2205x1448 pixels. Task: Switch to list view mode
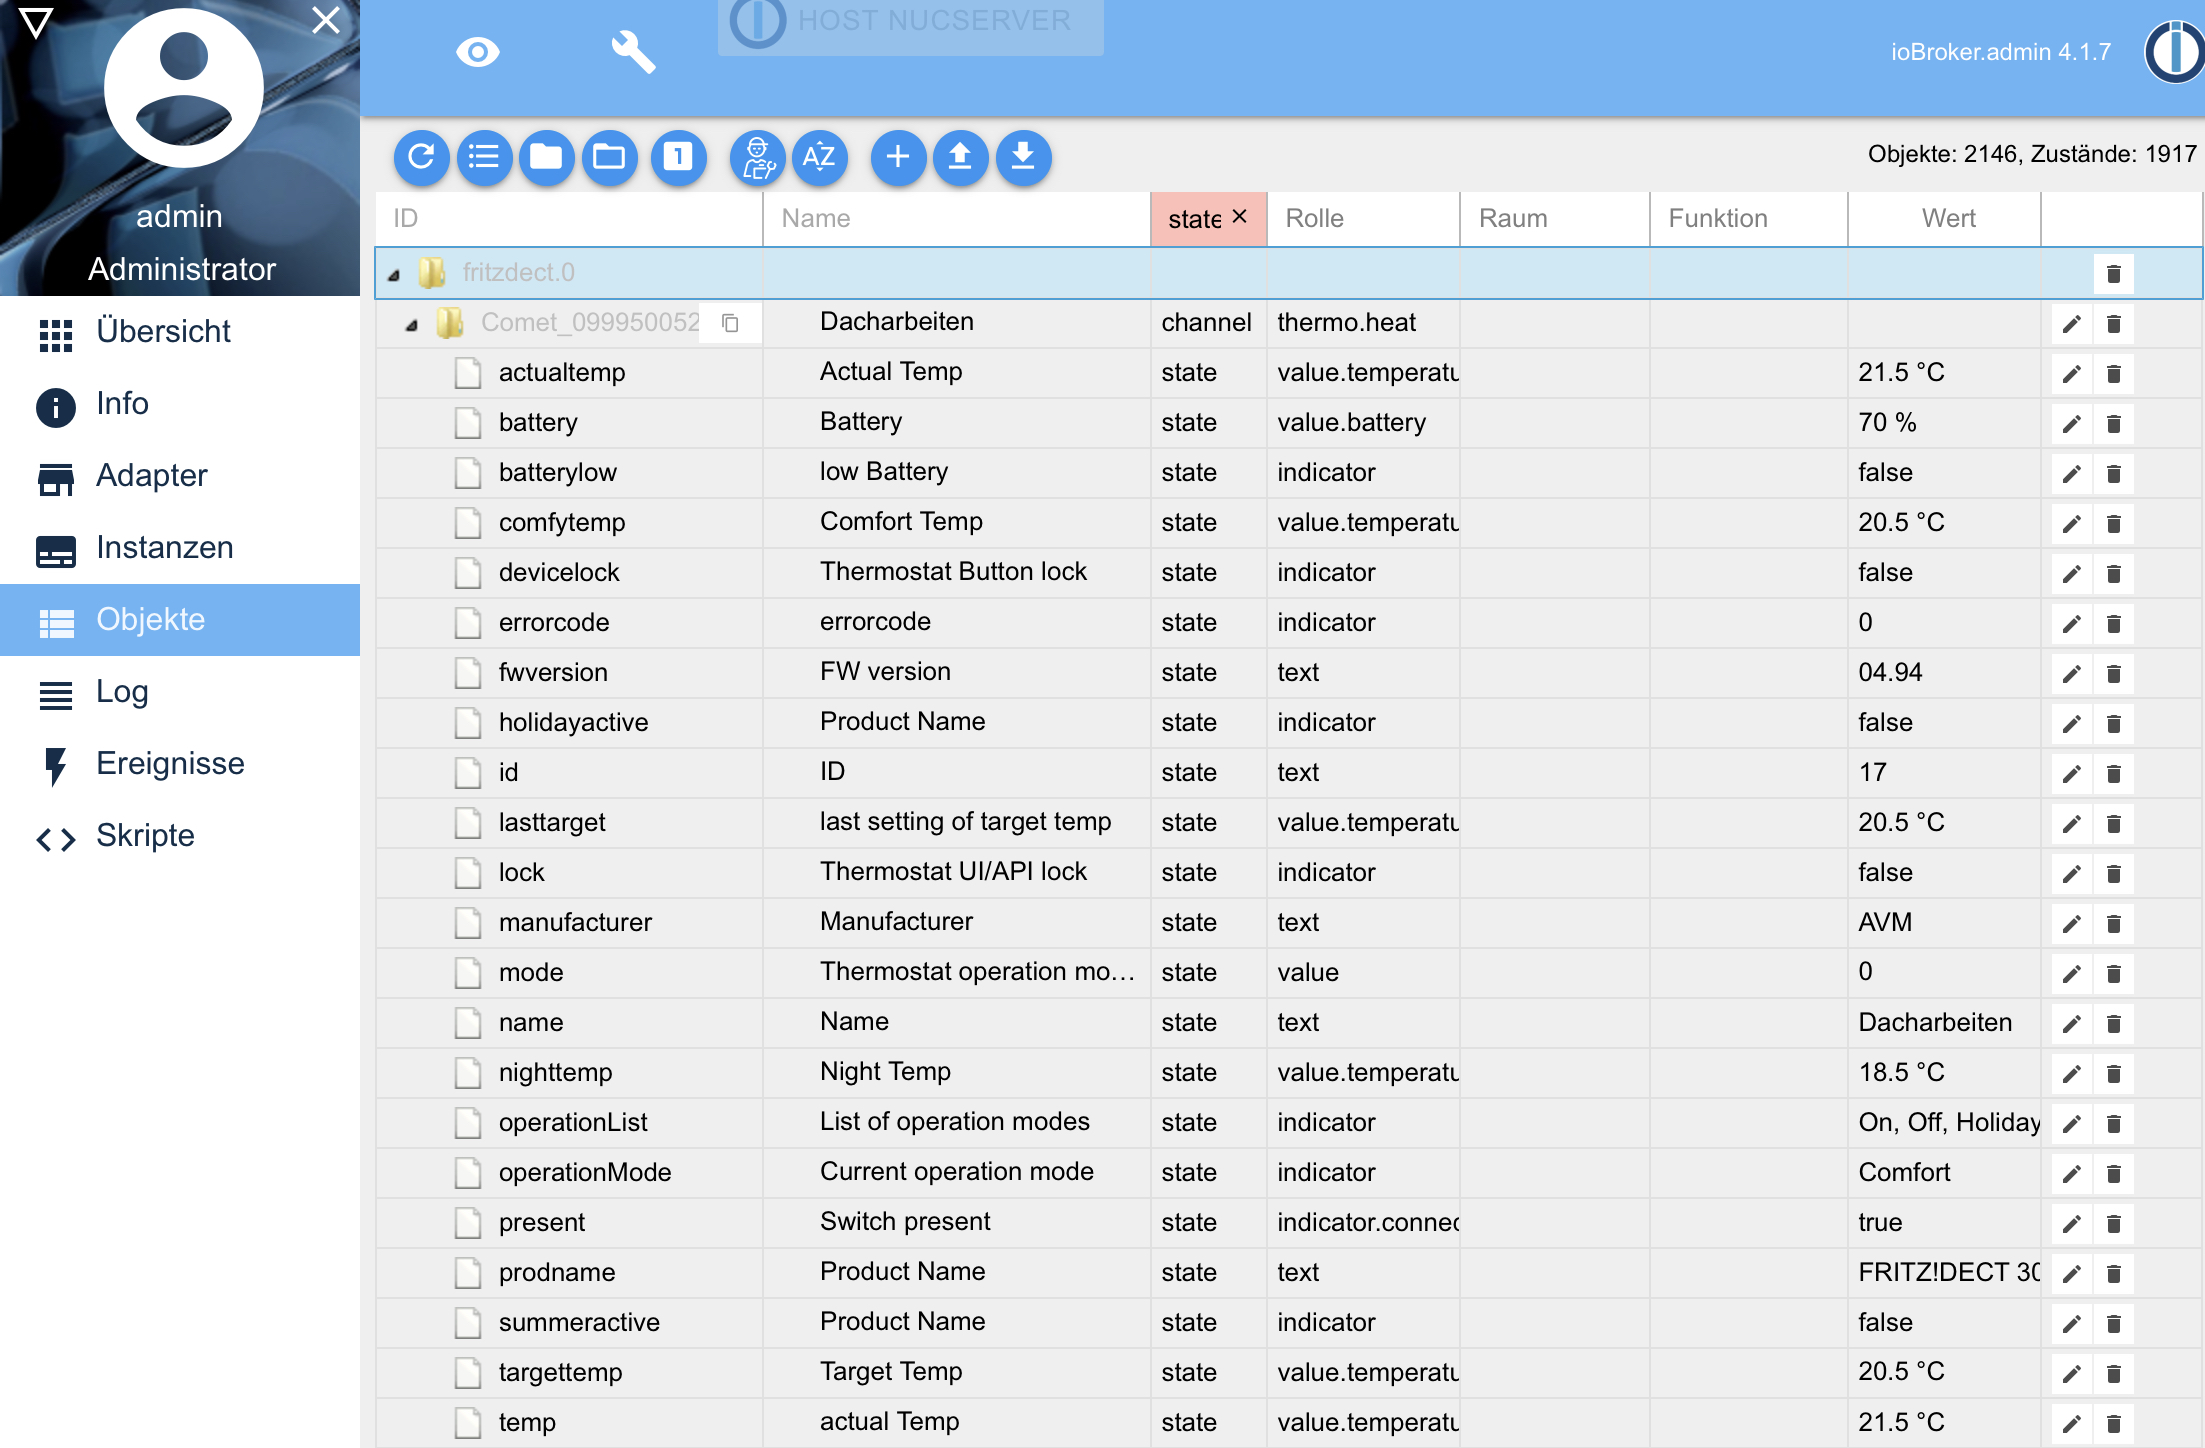(484, 157)
